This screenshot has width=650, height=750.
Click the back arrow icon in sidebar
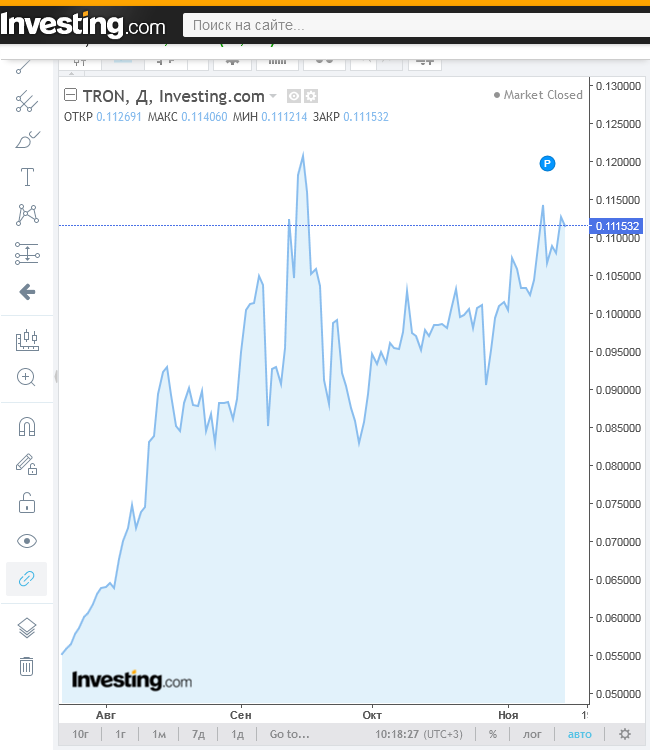(27, 292)
